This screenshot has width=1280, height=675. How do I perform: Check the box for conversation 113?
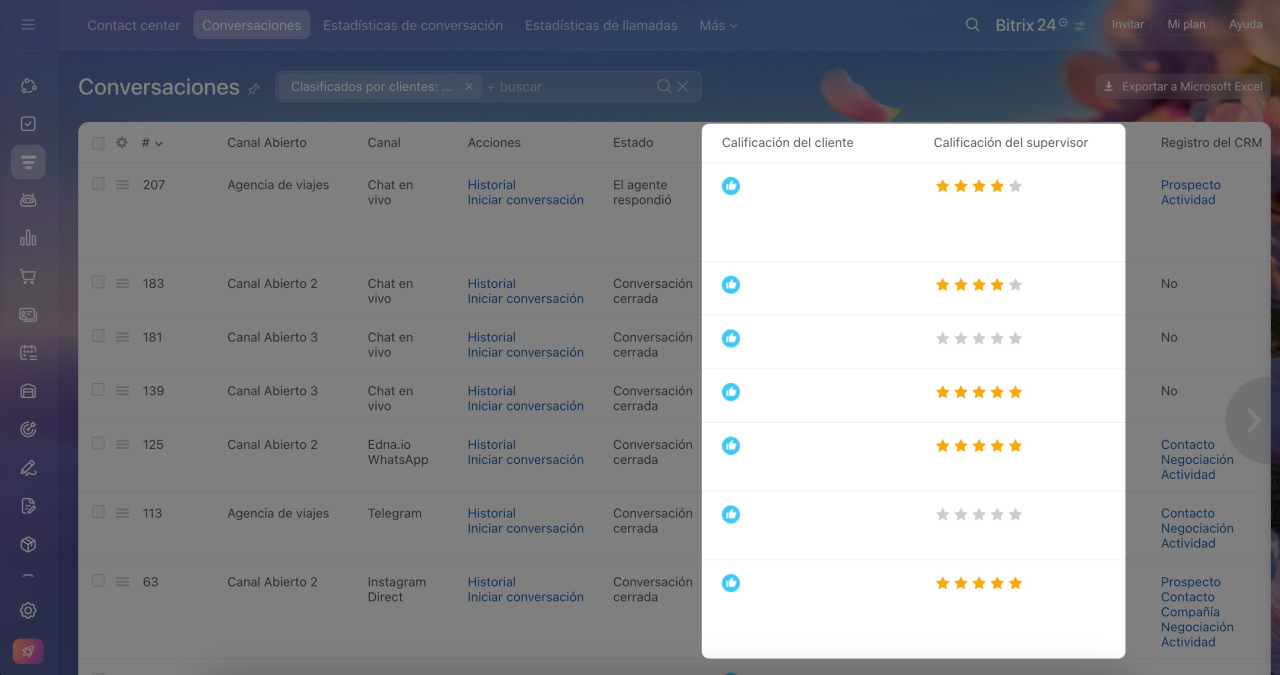[x=98, y=512]
